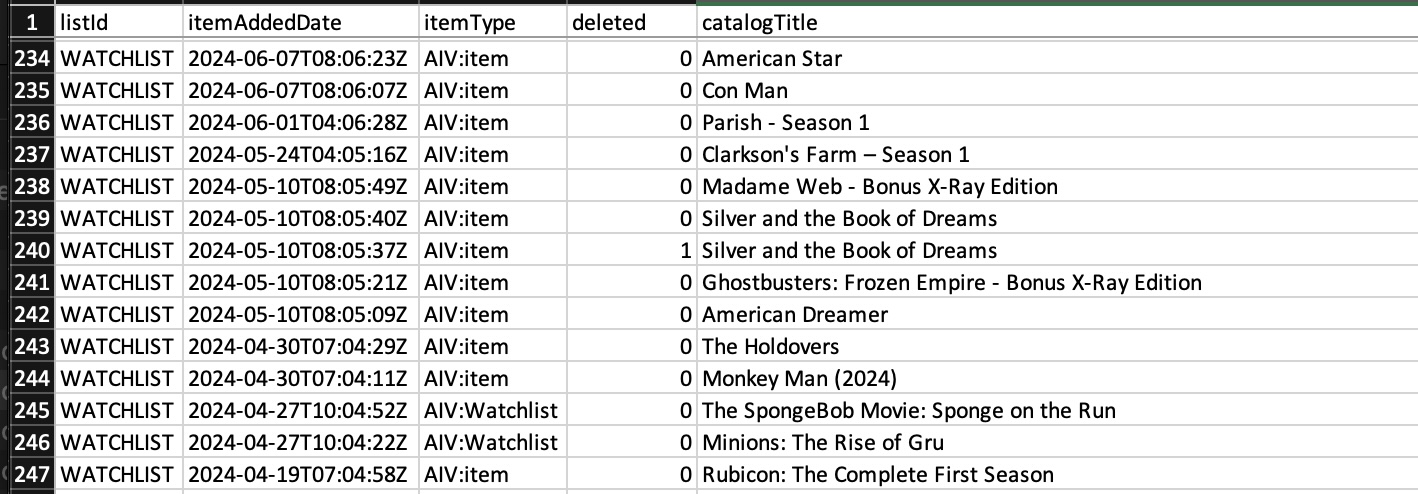Select the deleted value 1 in row 240
Screen dimensions: 1418x494
pos(631,251)
